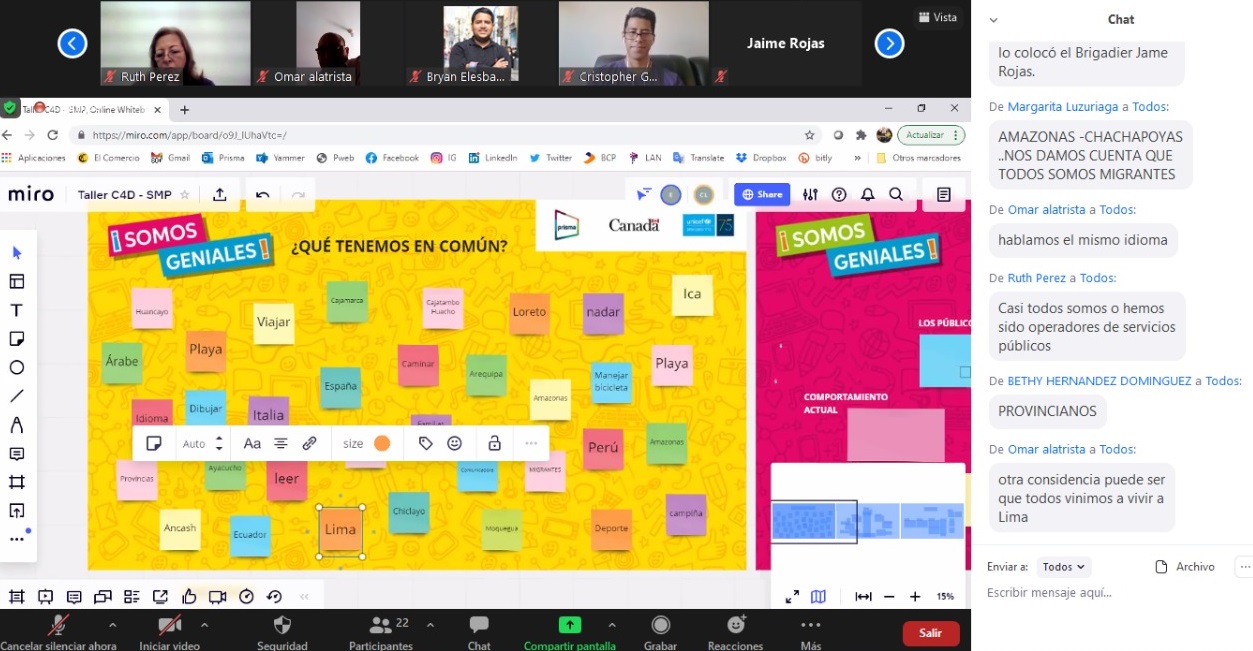Select the Shape circle tool

tap(17, 368)
